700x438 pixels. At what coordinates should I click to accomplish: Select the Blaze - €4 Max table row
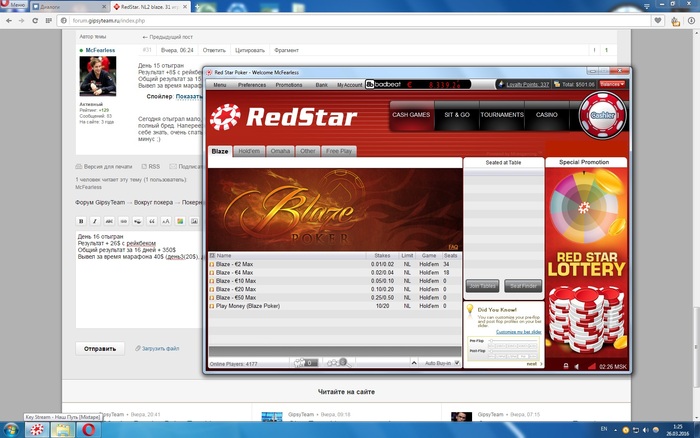pyautogui.click(x=335, y=272)
